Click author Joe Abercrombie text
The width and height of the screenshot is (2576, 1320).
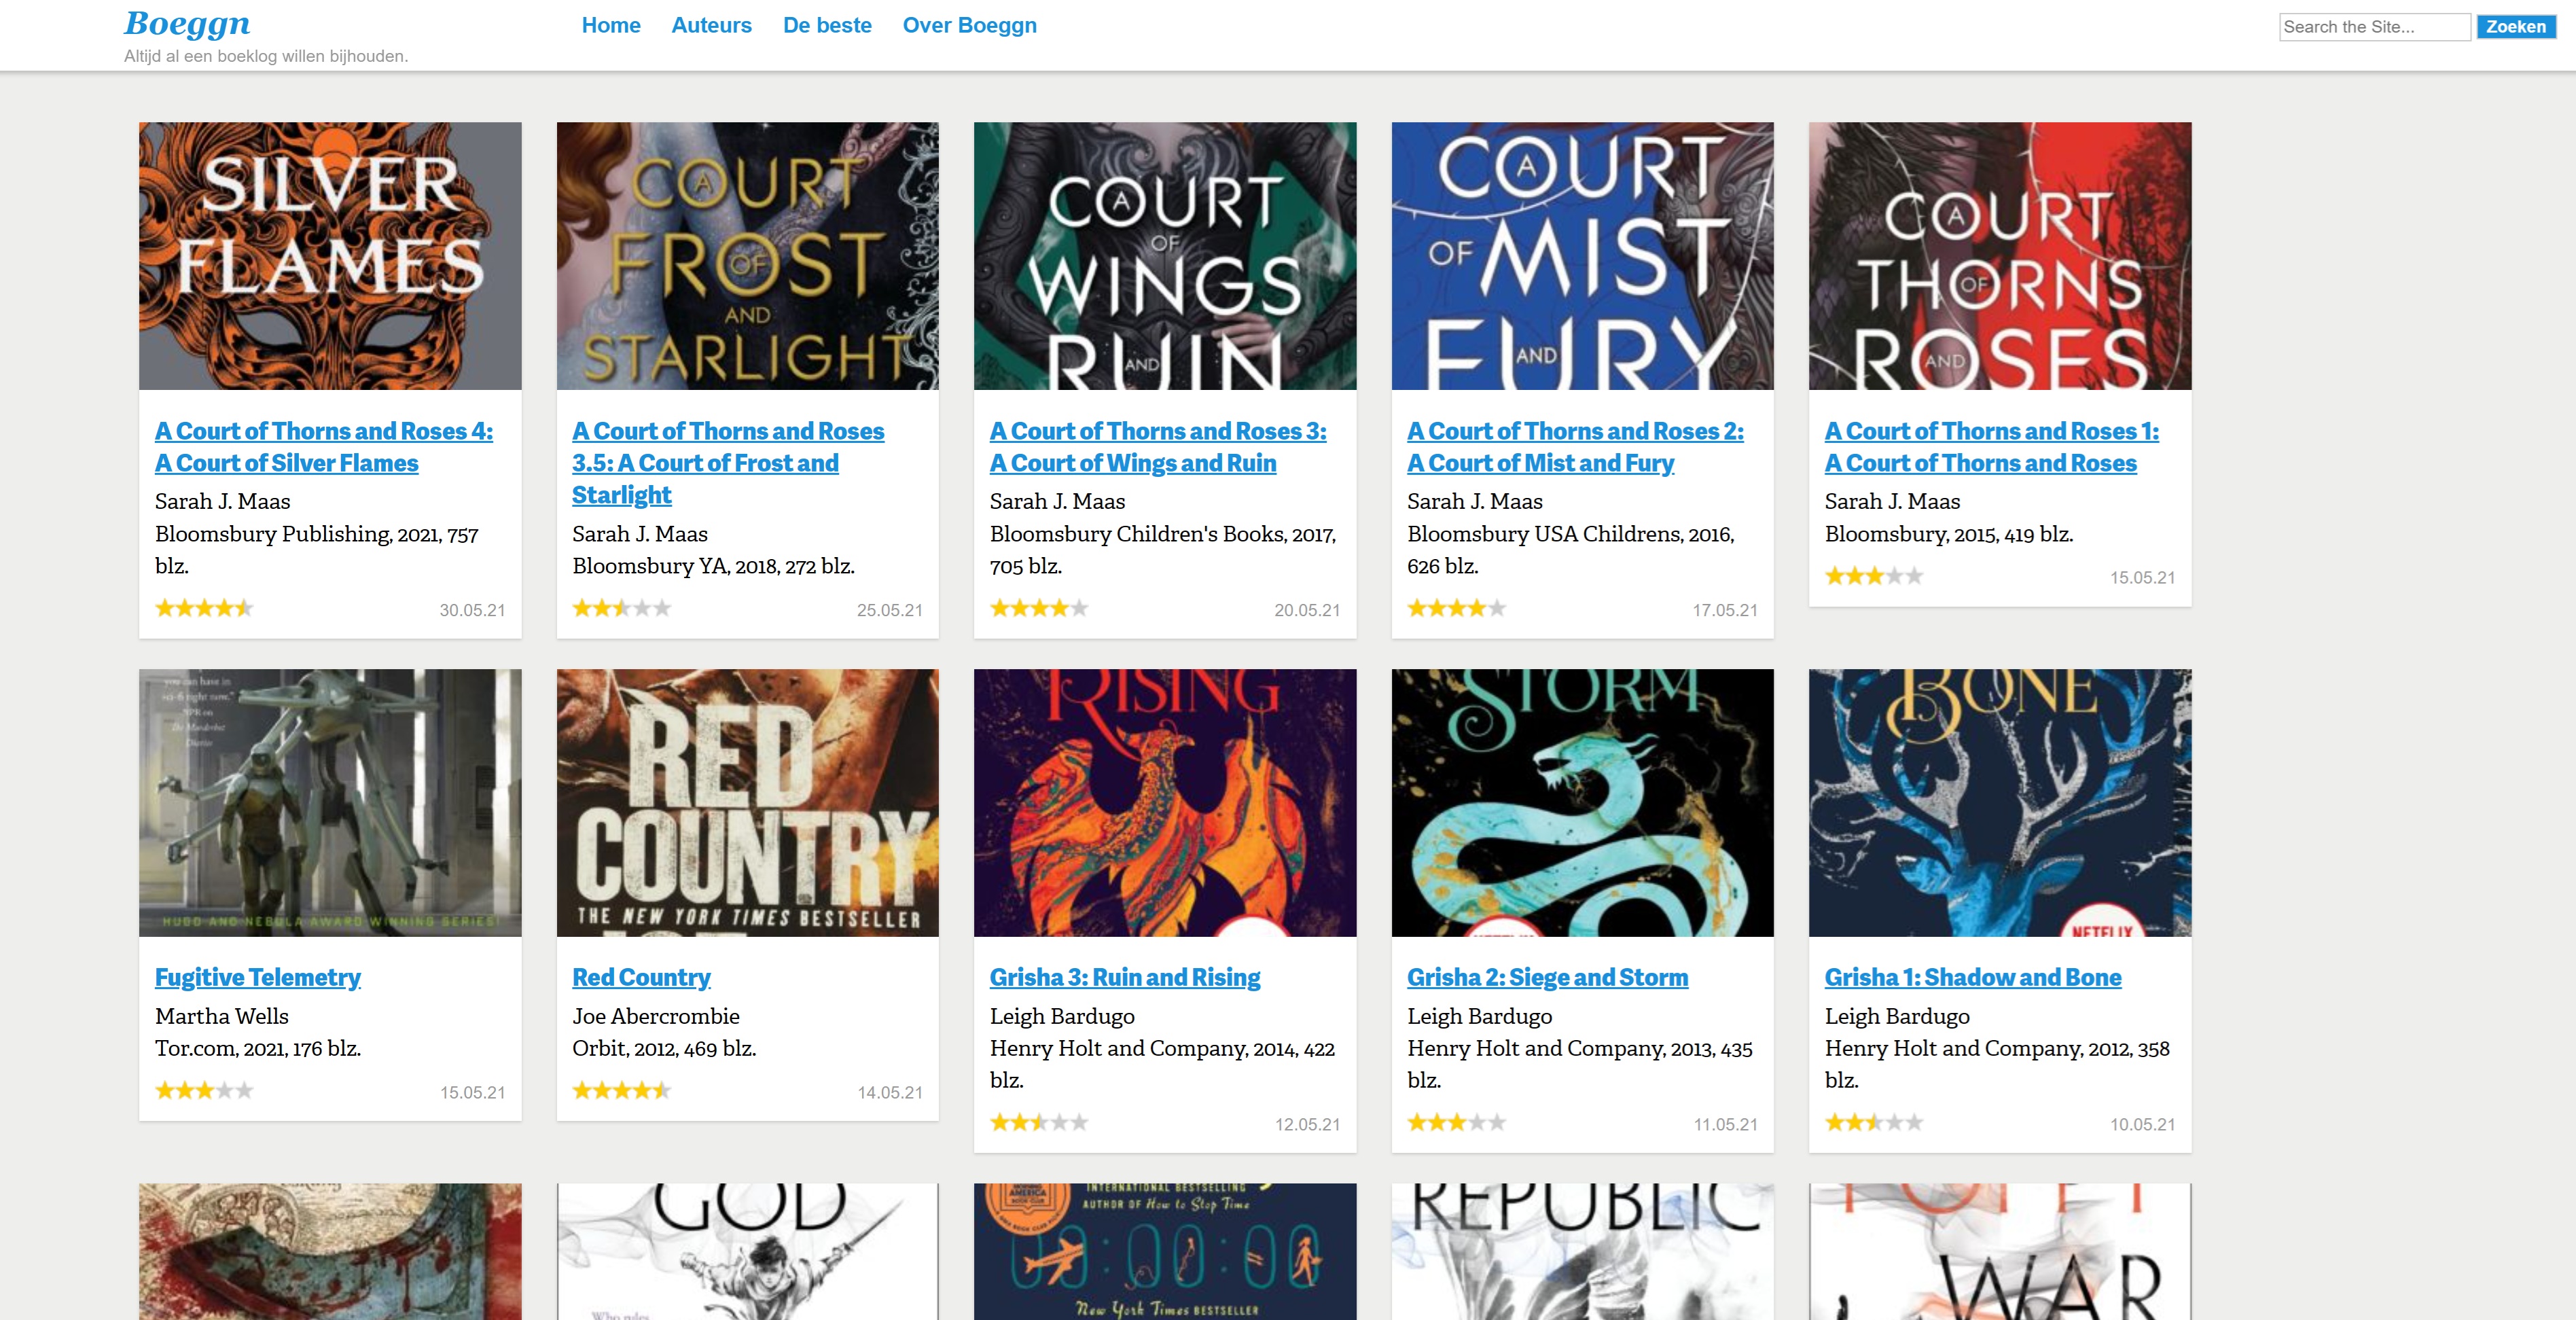(x=656, y=1016)
